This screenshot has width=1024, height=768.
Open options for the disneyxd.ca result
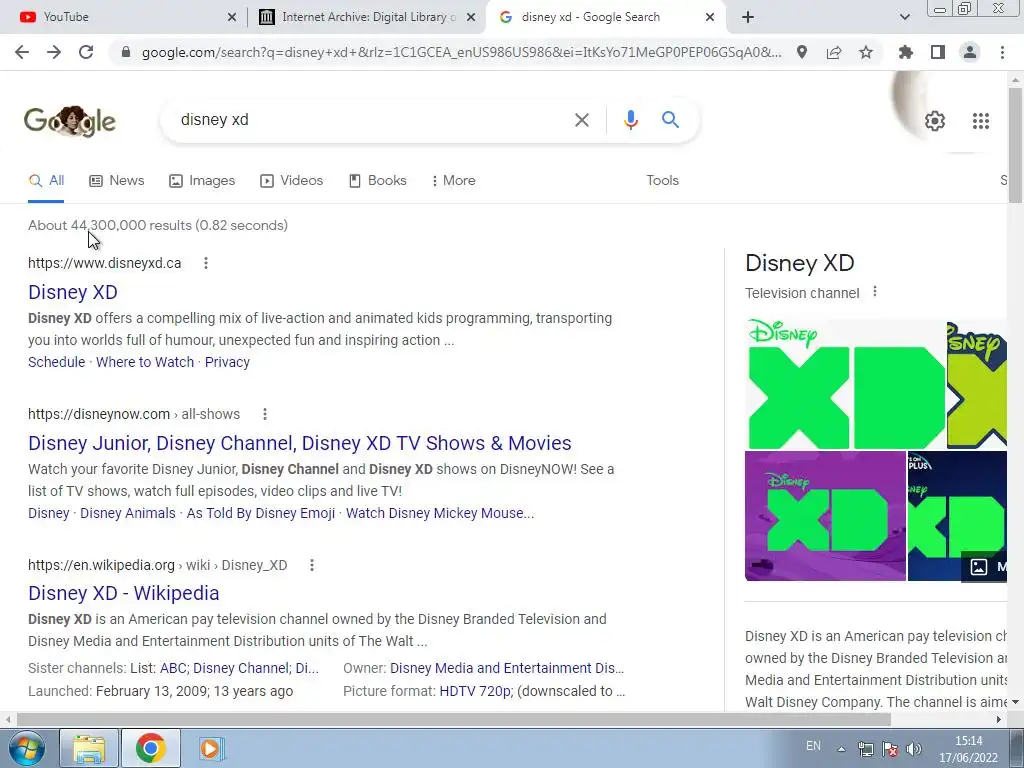206,263
